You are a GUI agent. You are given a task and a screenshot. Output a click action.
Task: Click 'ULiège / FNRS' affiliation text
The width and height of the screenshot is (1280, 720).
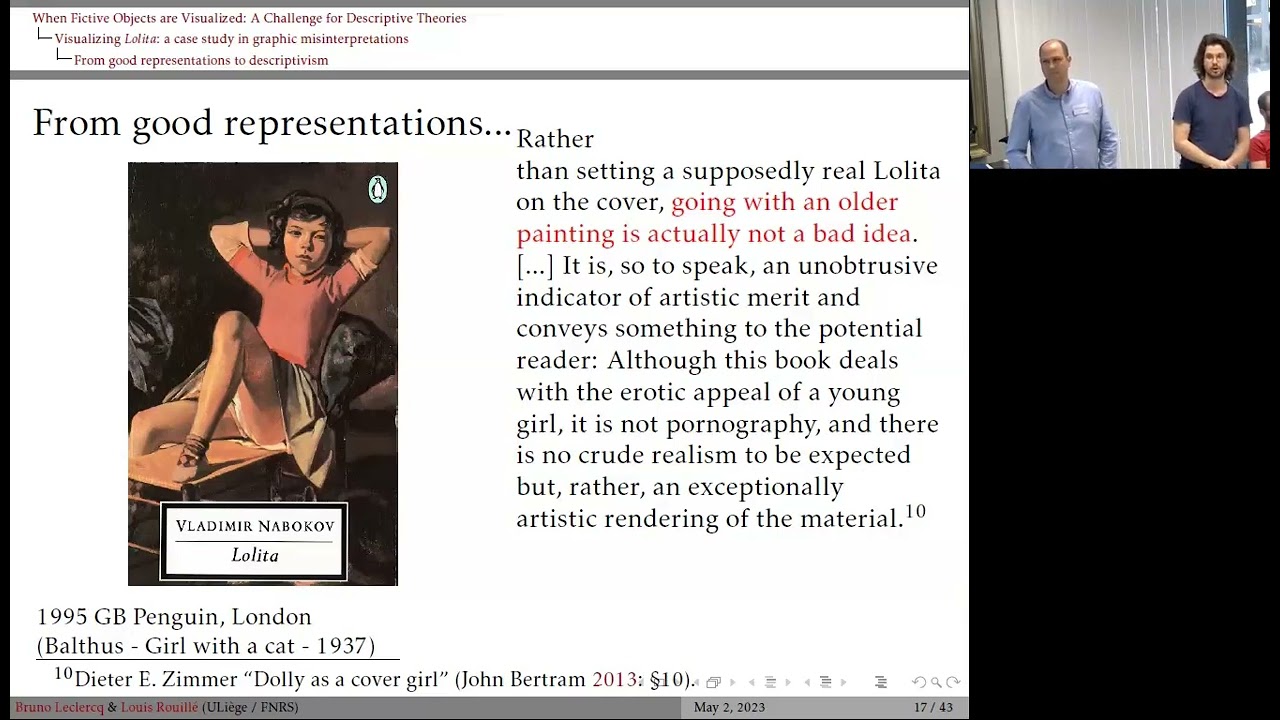coord(250,707)
